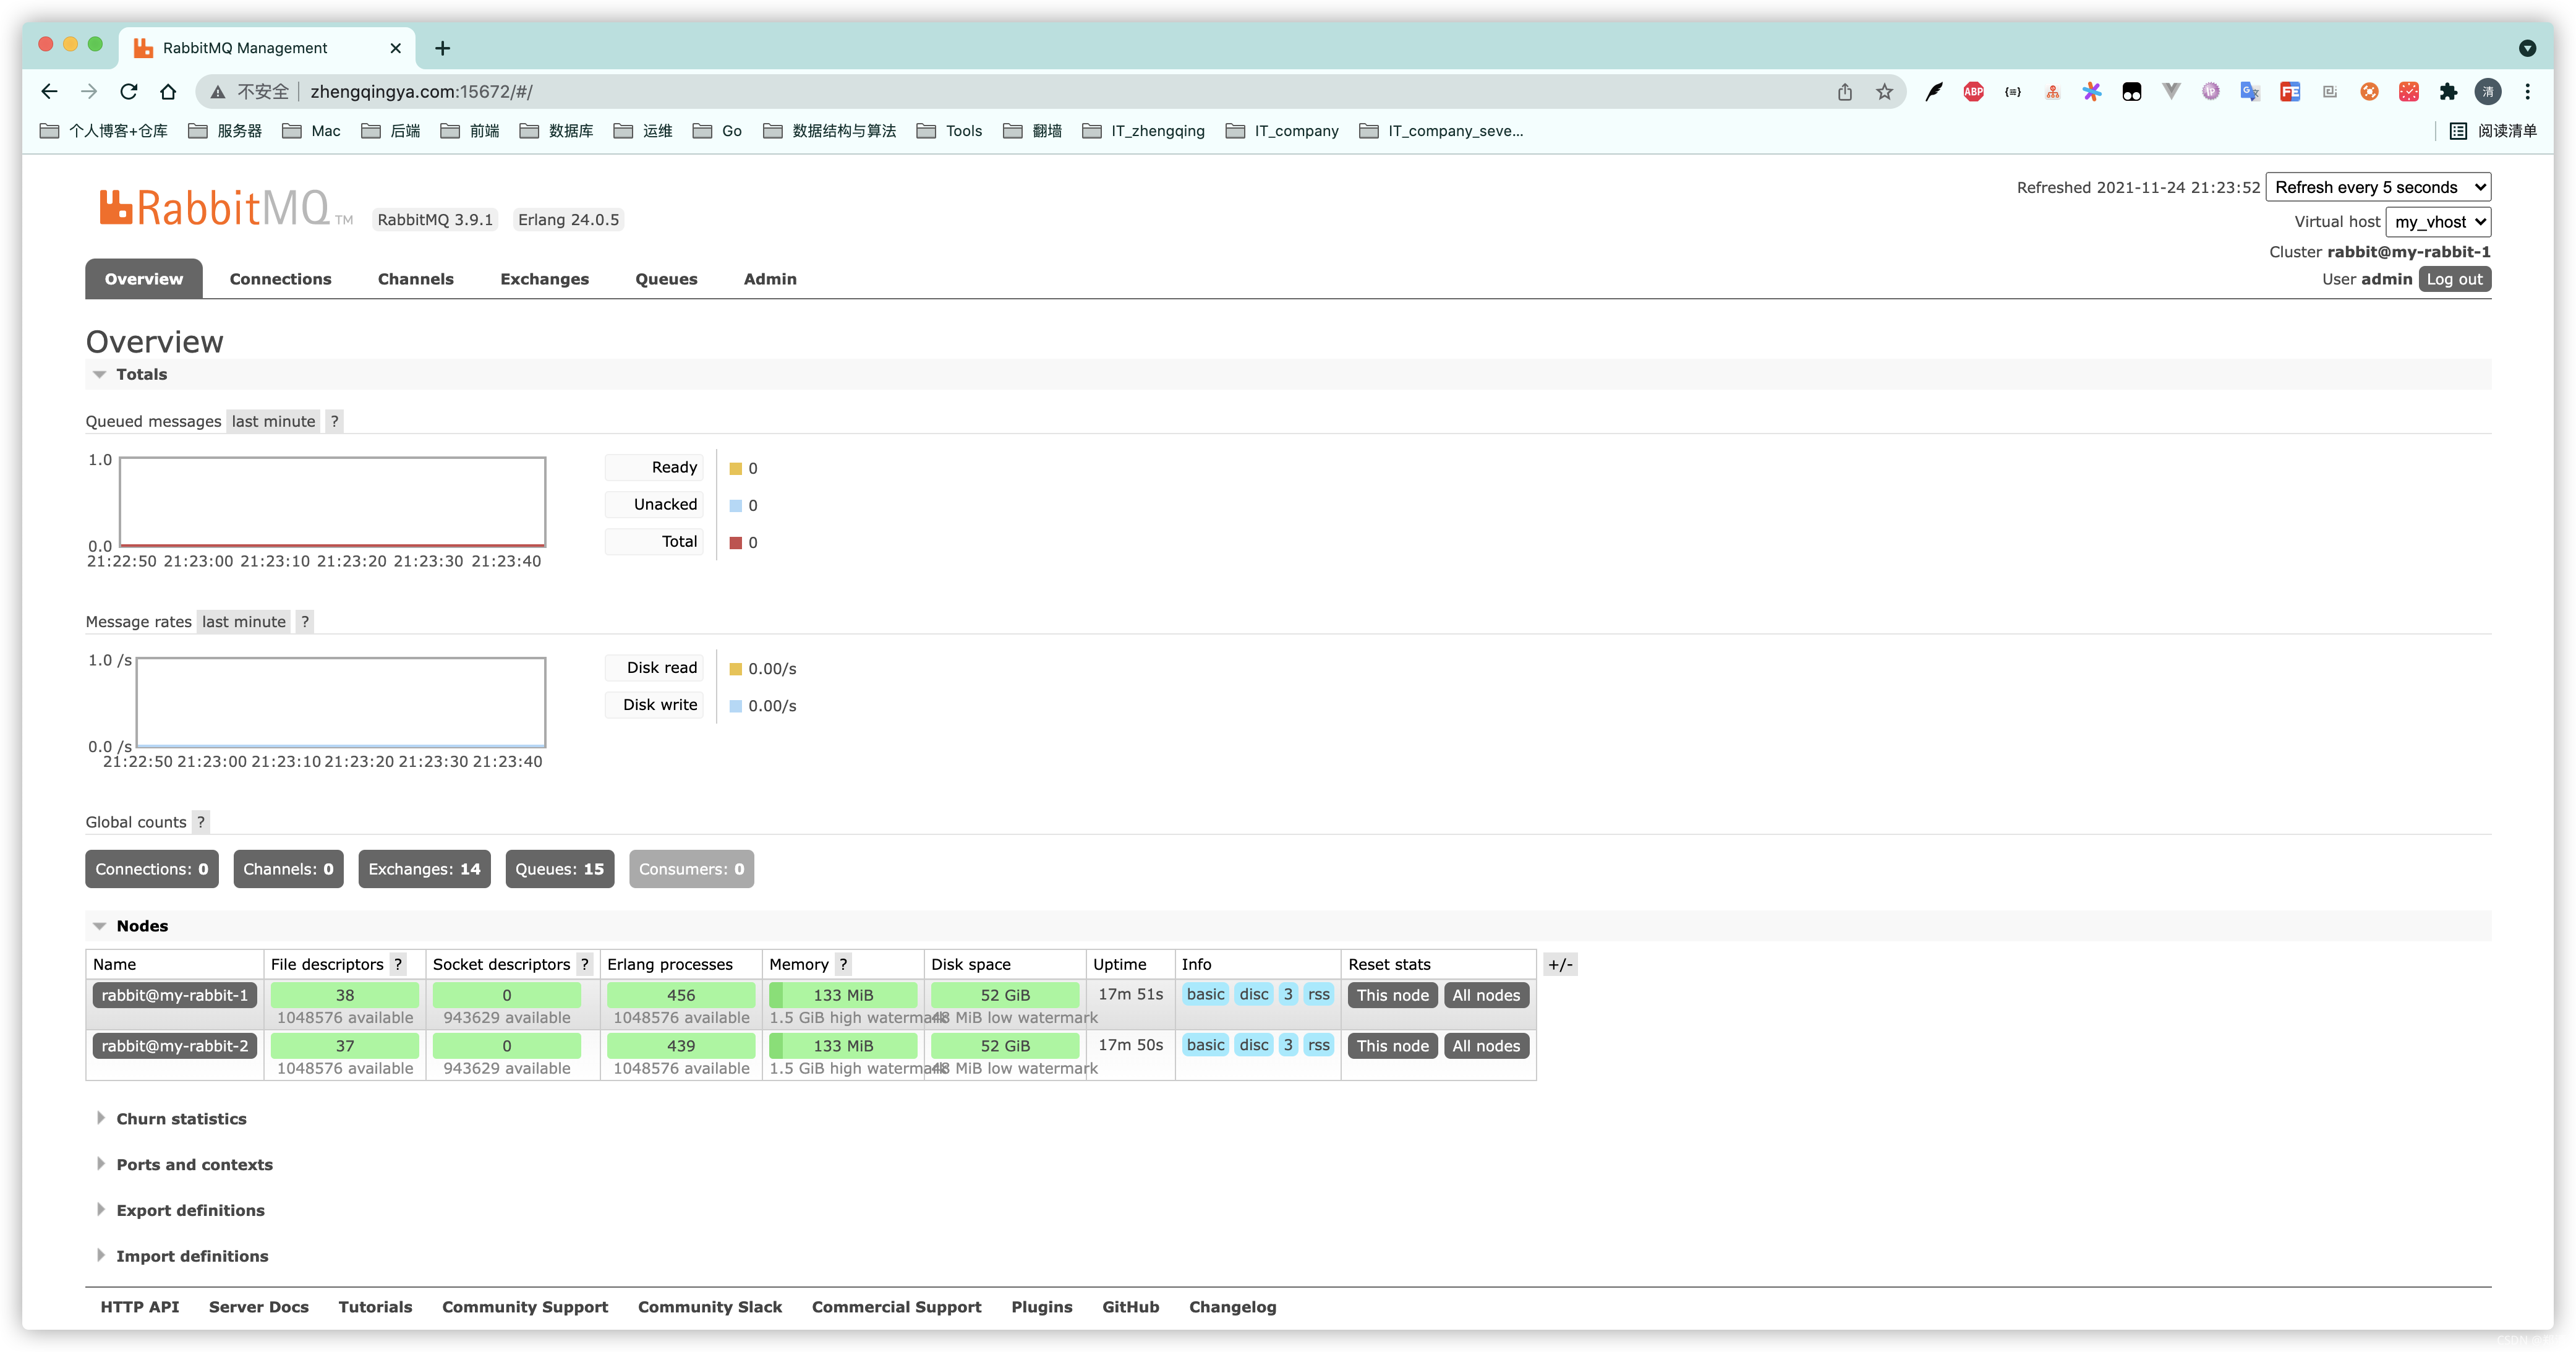This screenshot has width=2576, height=1352.
Task: Click the Queues: 15 count button
Action: pos(559,870)
